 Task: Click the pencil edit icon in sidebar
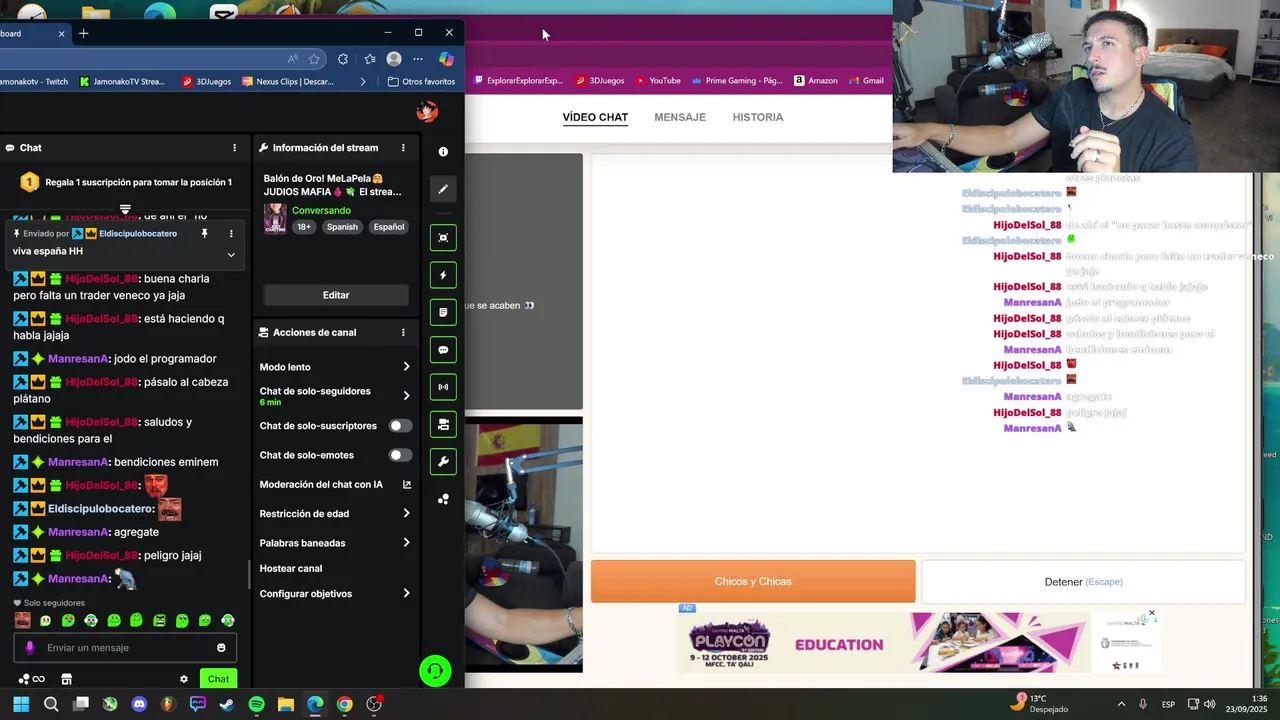point(443,188)
